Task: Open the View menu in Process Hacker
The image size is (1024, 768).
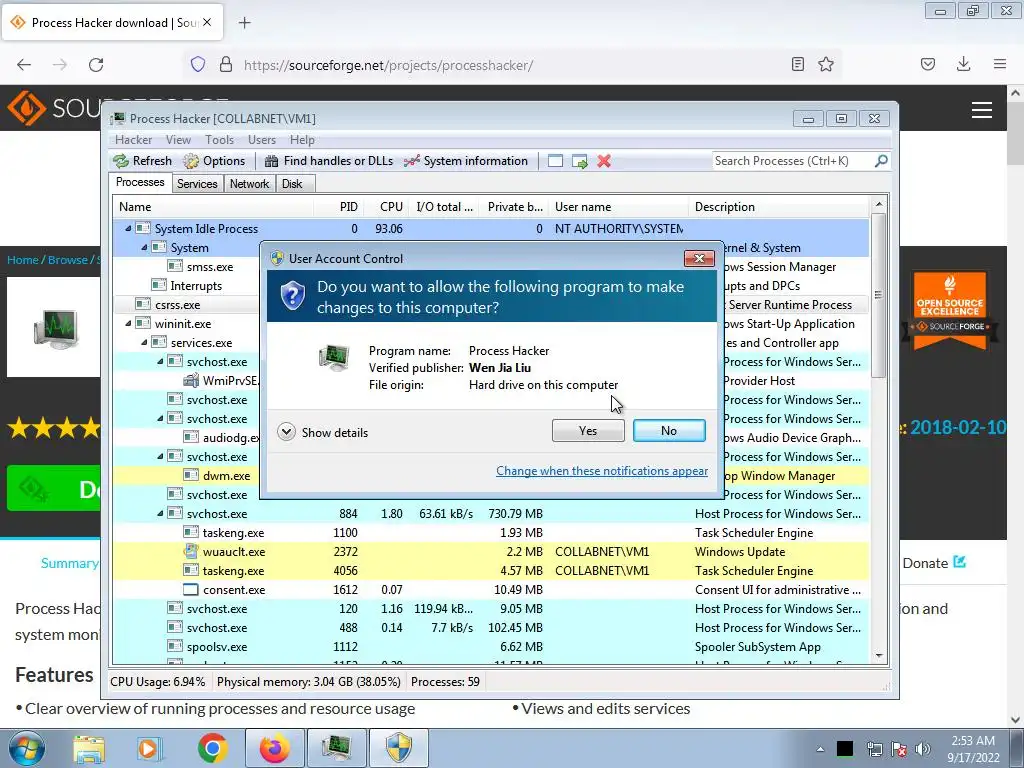Action: click(x=178, y=140)
